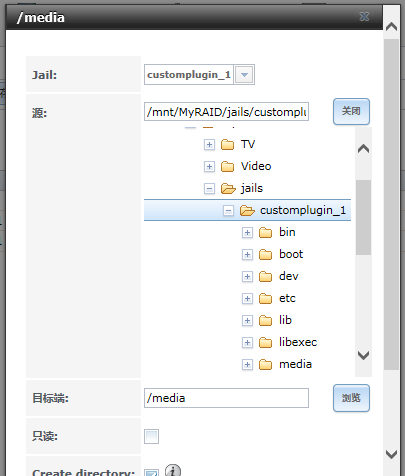Viewport: 405px width, 476px height.
Task: Open the Jail customplugin_1 dropdown
Action: coord(244,75)
